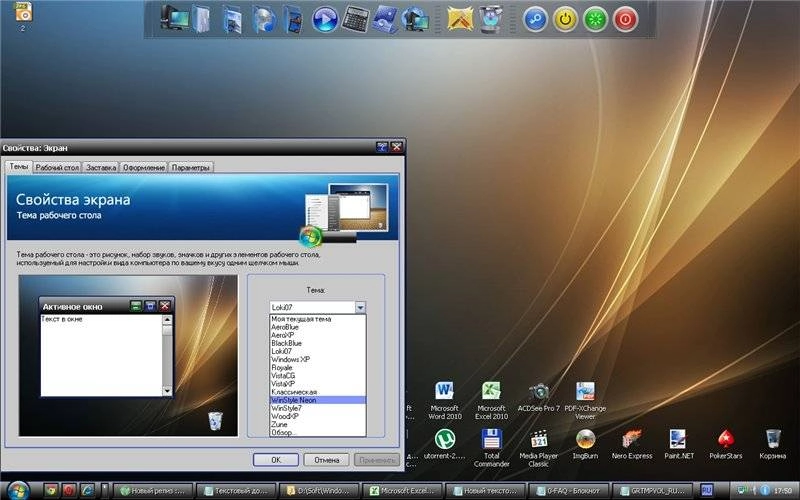Click the Internet Explorer quick launch icon
This screenshot has height=500, width=800.
point(87,491)
